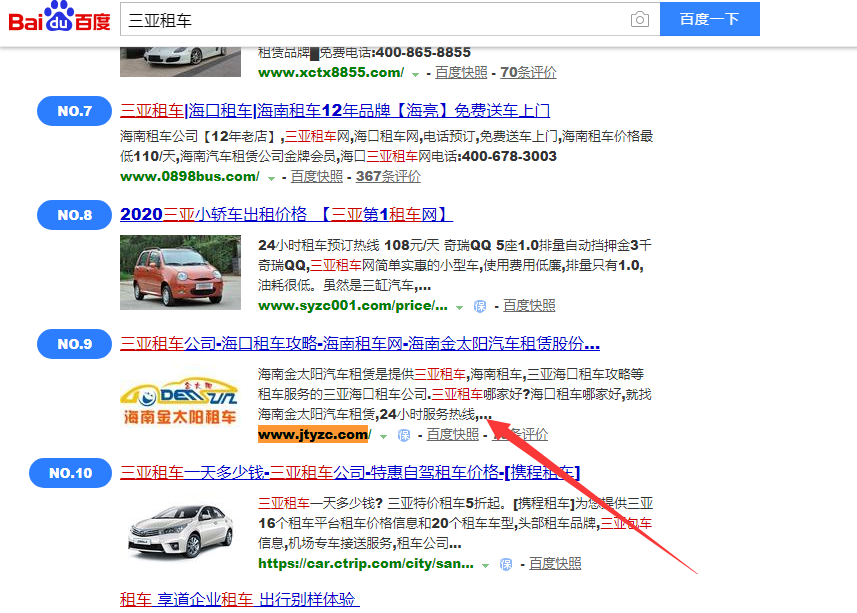Click the 海南金太阳租车 logo thumbnail
The height and width of the screenshot is (613, 857).
pos(180,402)
